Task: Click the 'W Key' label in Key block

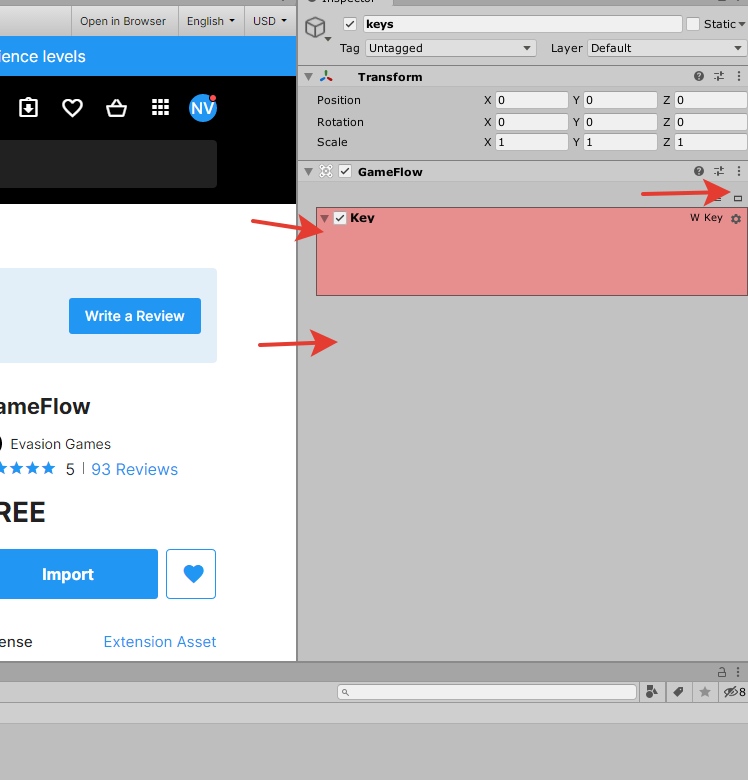Action: [706, 217]
